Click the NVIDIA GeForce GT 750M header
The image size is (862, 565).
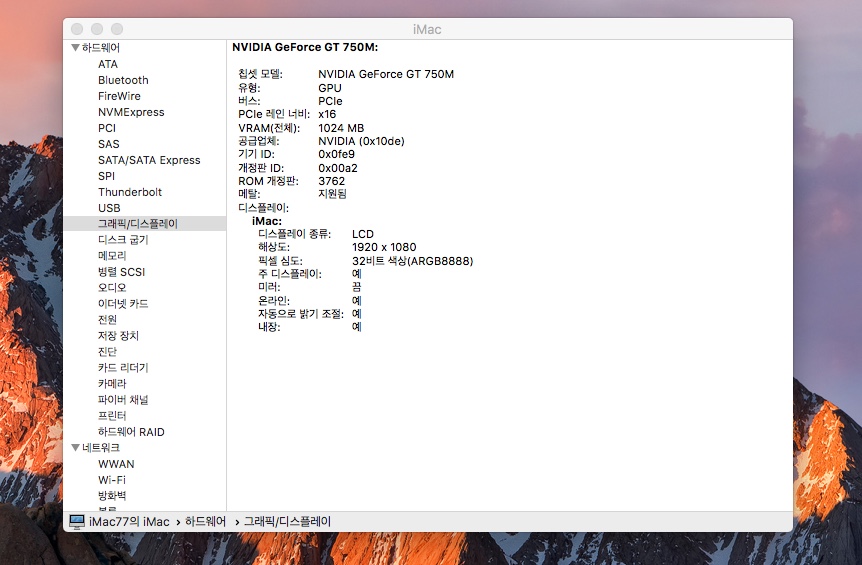pos(305,47)
